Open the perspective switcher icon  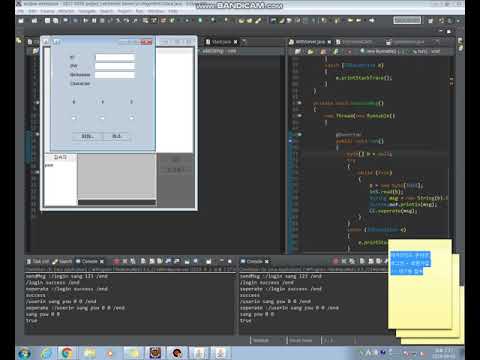click(x=431, y=21)
